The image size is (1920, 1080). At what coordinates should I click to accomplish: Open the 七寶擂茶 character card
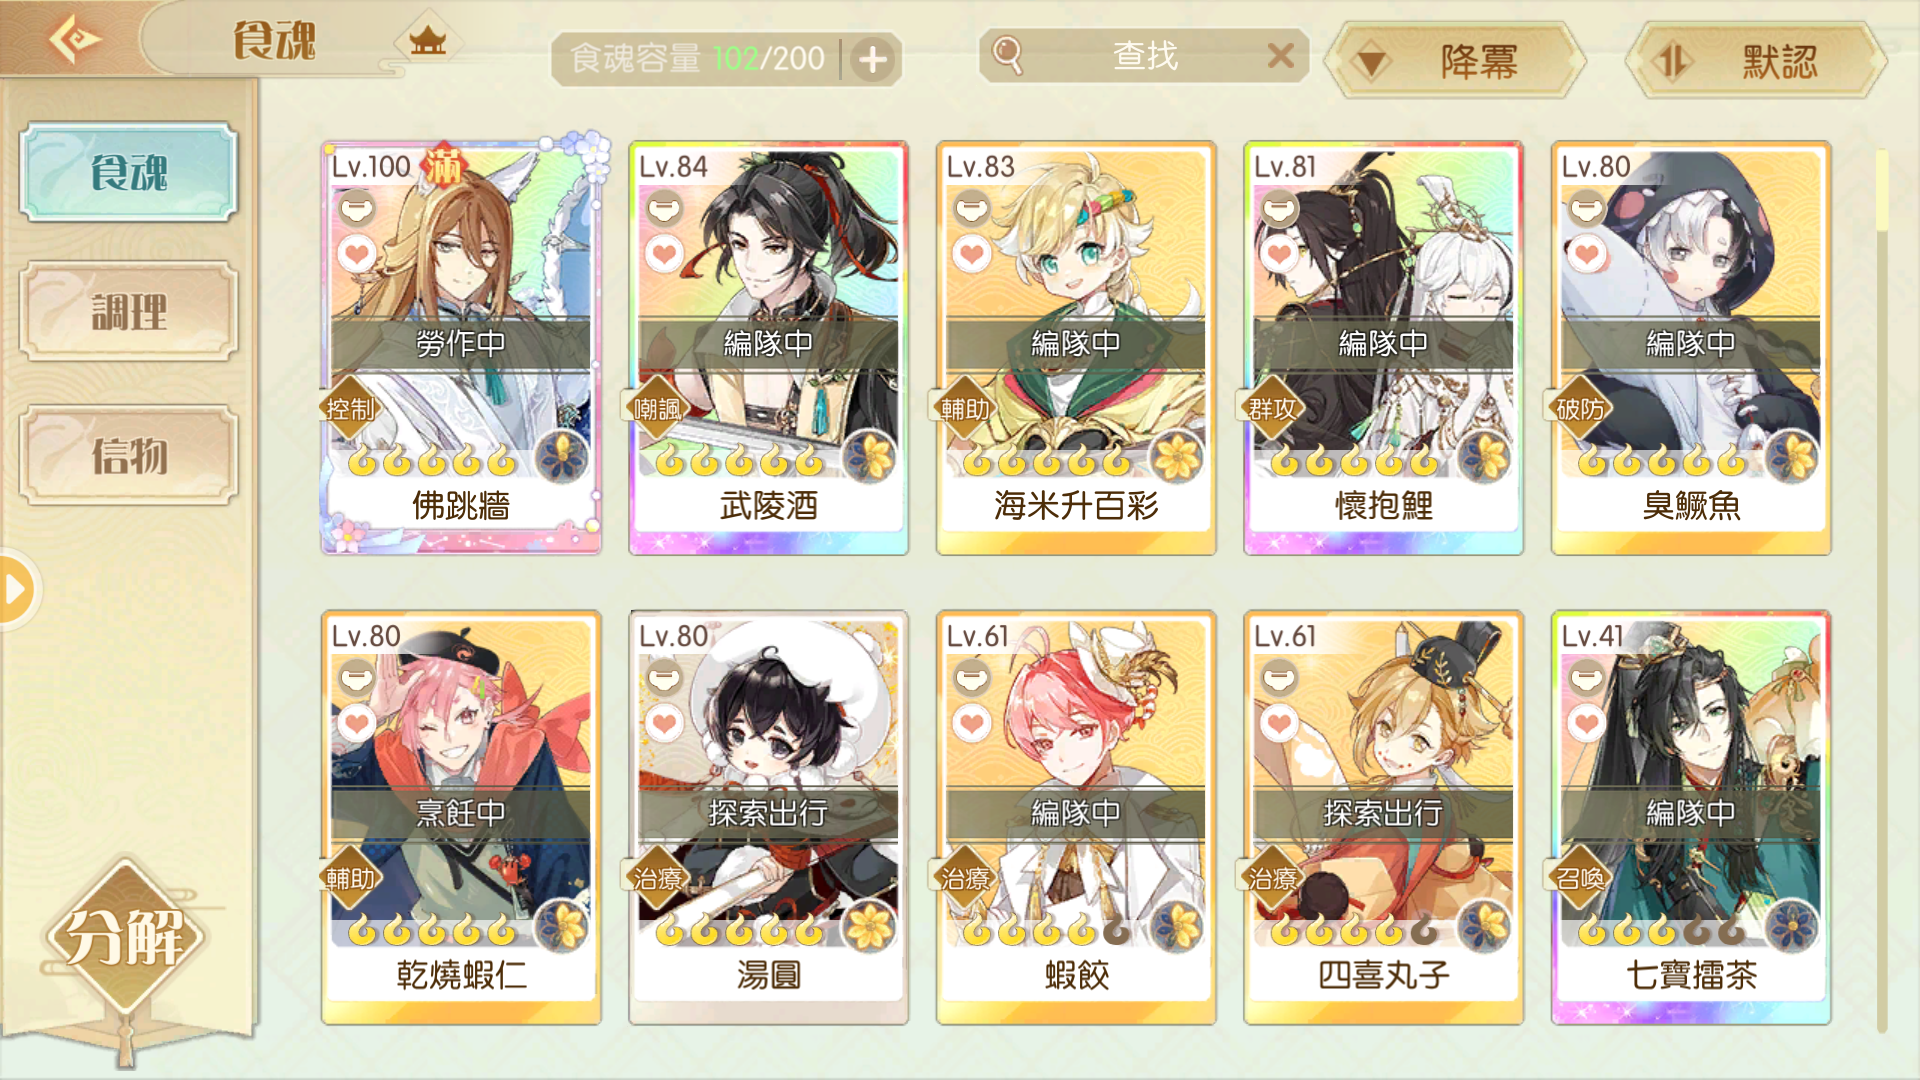pyautogui.click(x=1691, y=817)
